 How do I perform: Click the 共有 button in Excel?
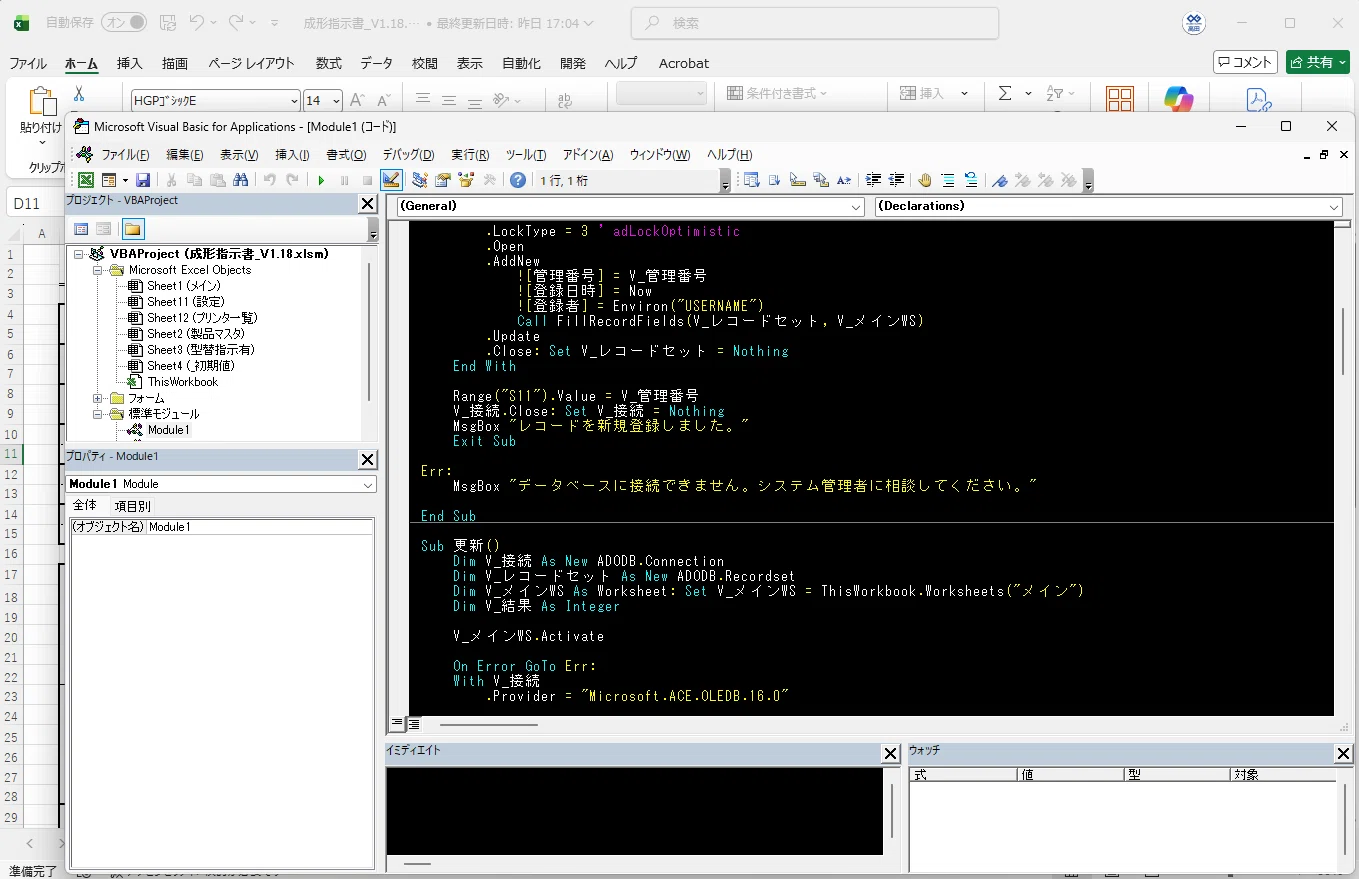click(x=1318, y=62)
